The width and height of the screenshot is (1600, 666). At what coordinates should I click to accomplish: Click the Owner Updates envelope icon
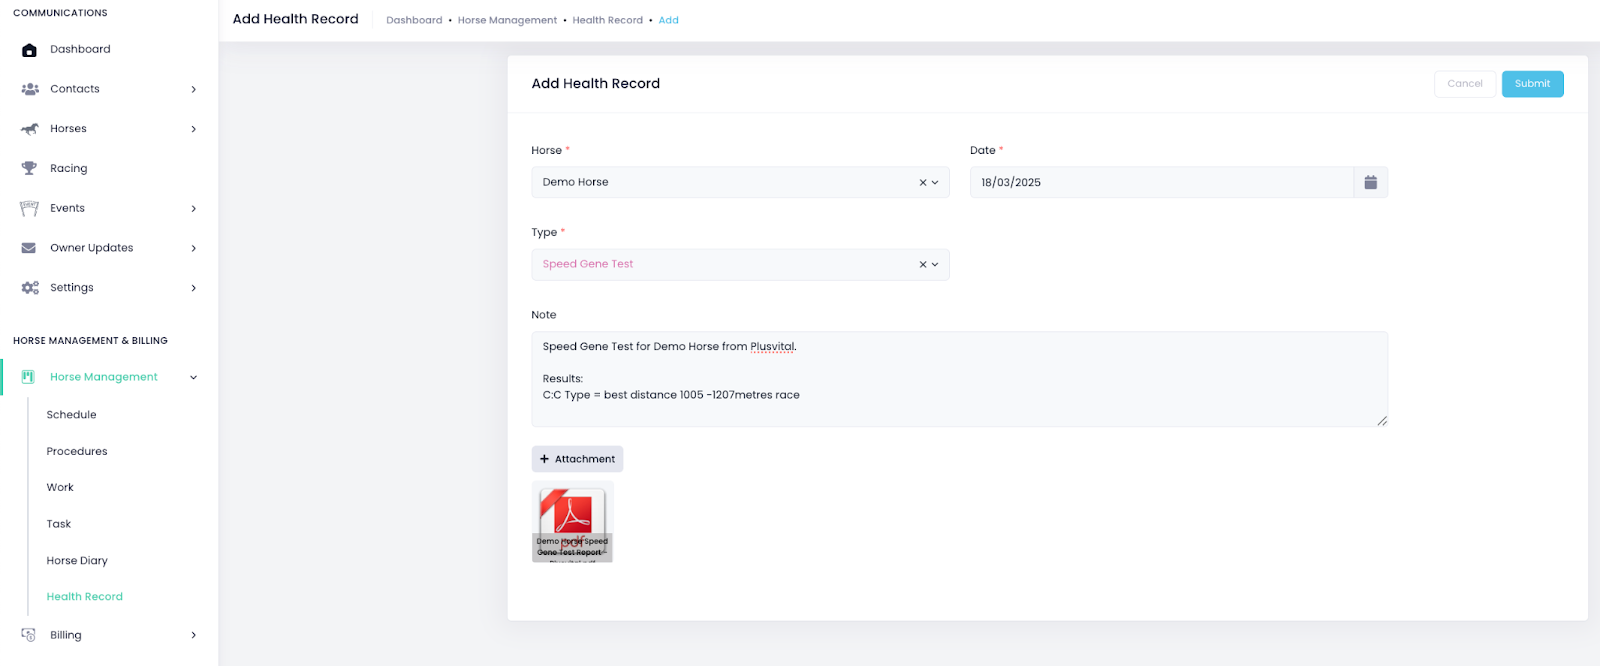tap(29, 248)
